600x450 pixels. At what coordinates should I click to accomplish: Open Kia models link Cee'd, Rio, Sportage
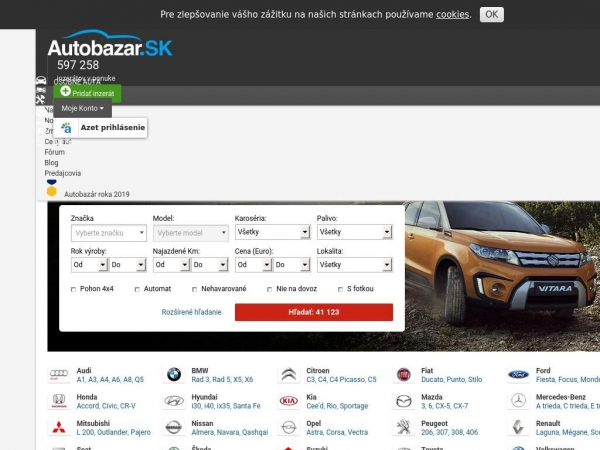coord(337,406)
